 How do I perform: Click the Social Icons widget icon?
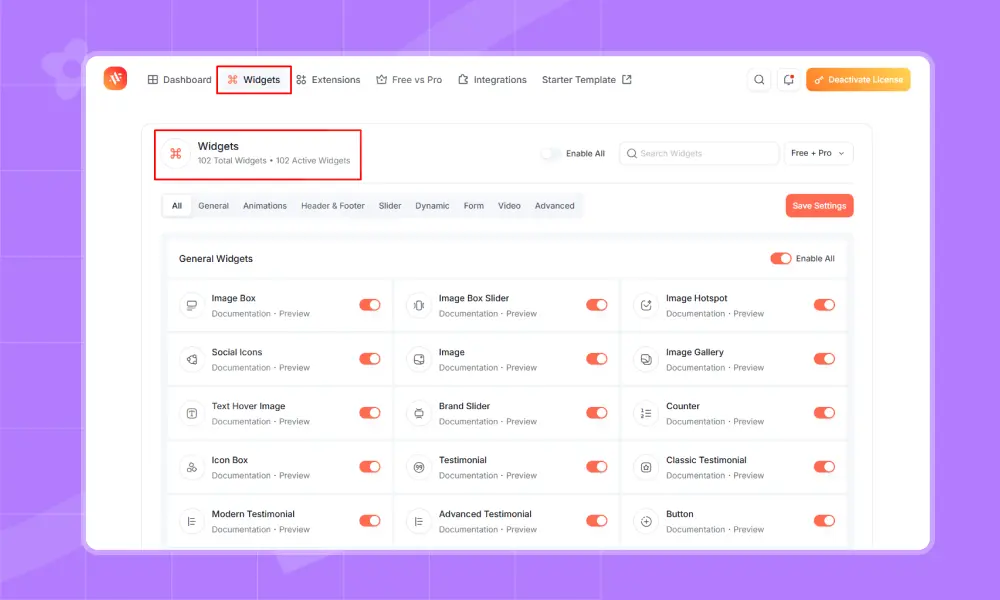pyautogui.click(x=191, y=359)
